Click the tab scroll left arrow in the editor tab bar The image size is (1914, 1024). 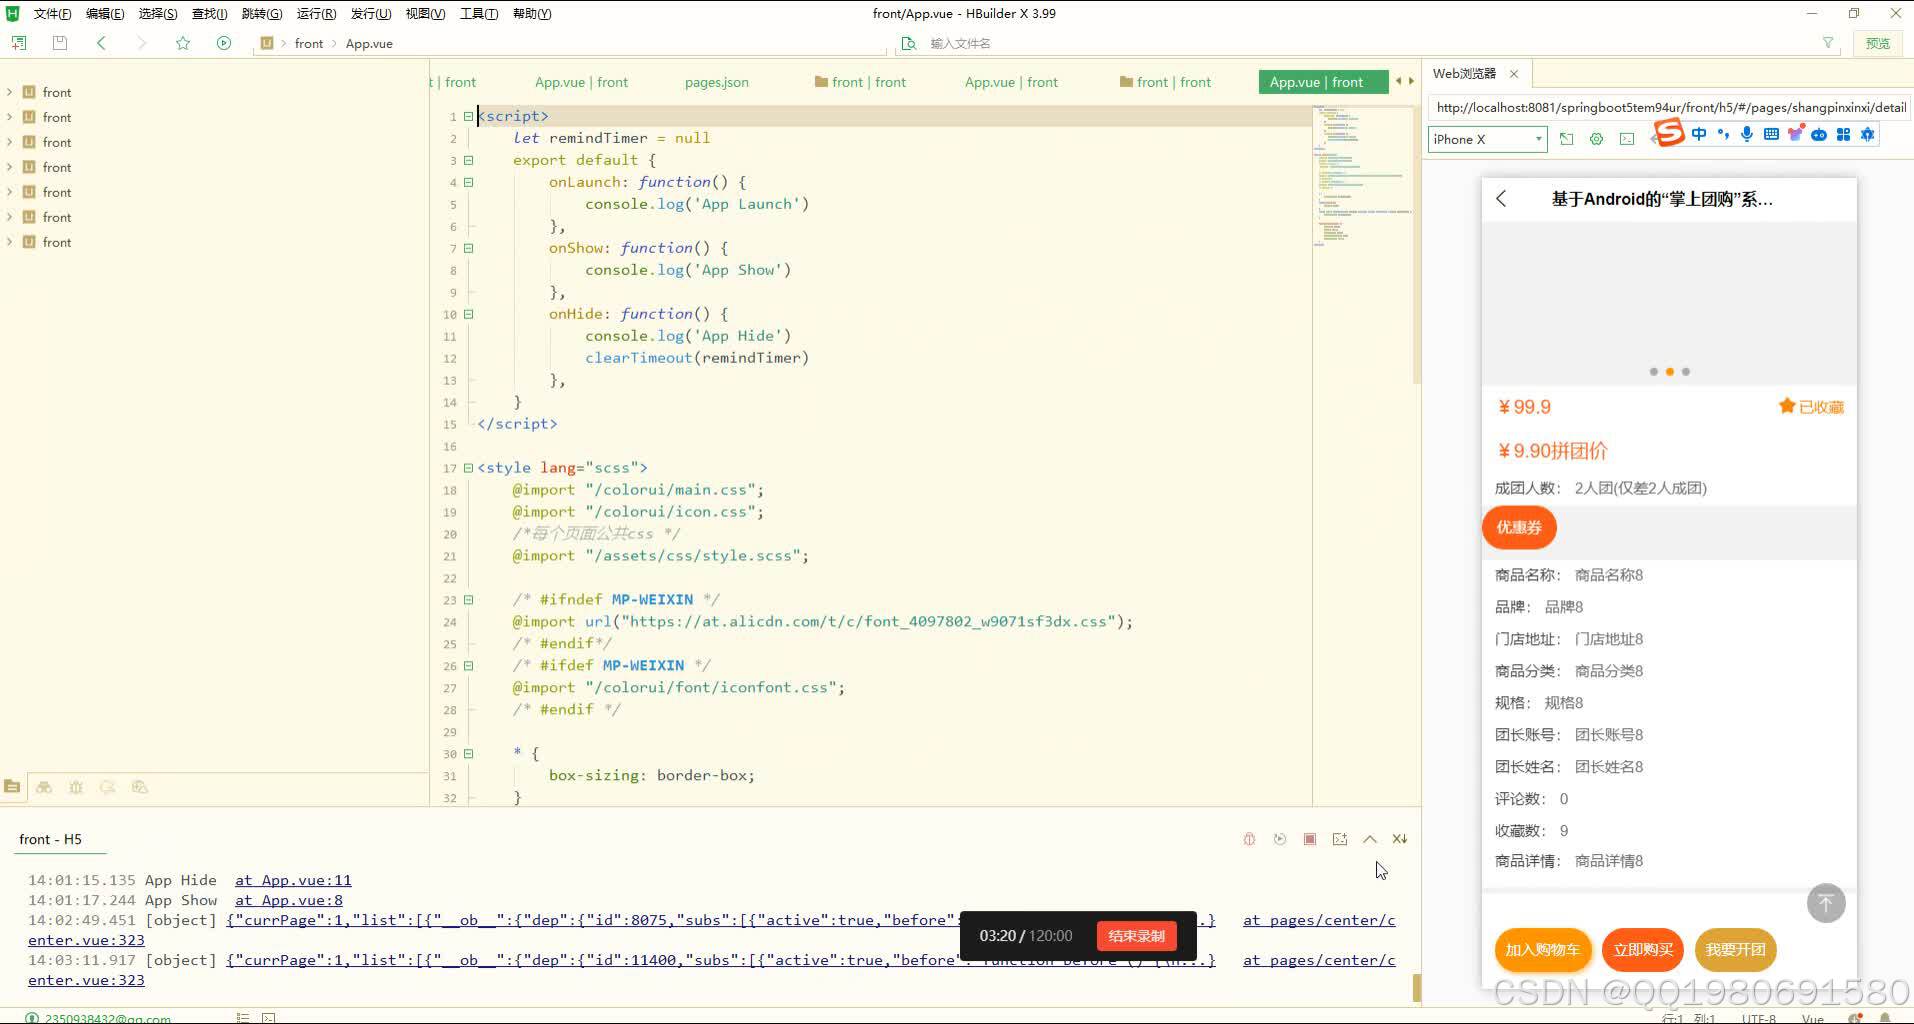pos(1399,82)
